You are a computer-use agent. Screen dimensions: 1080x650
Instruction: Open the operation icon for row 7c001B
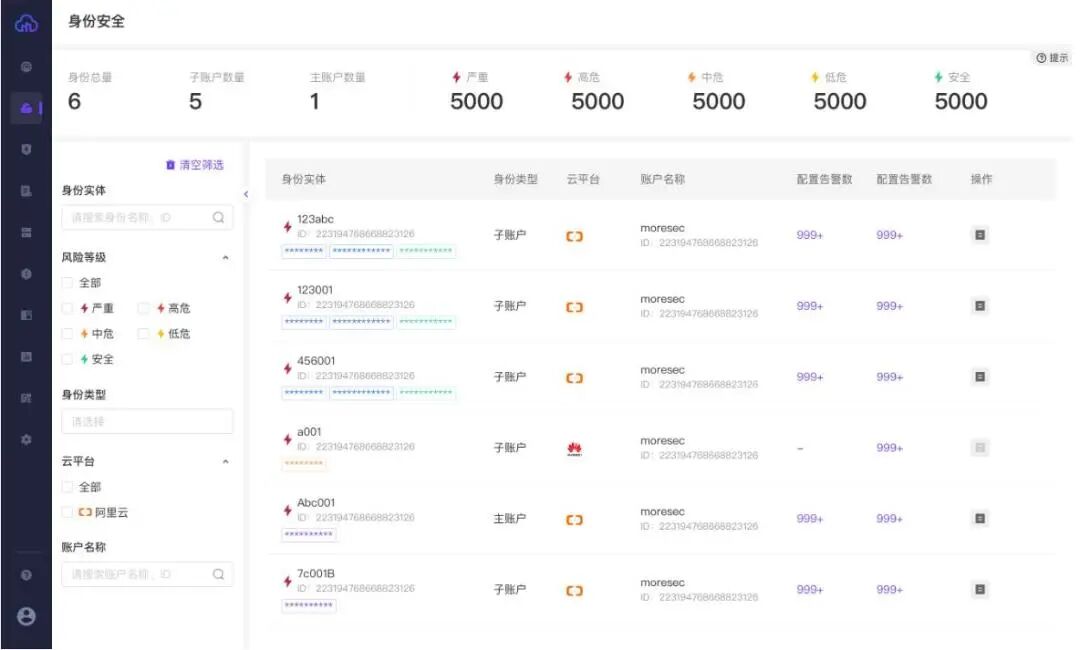pos(980,589)
